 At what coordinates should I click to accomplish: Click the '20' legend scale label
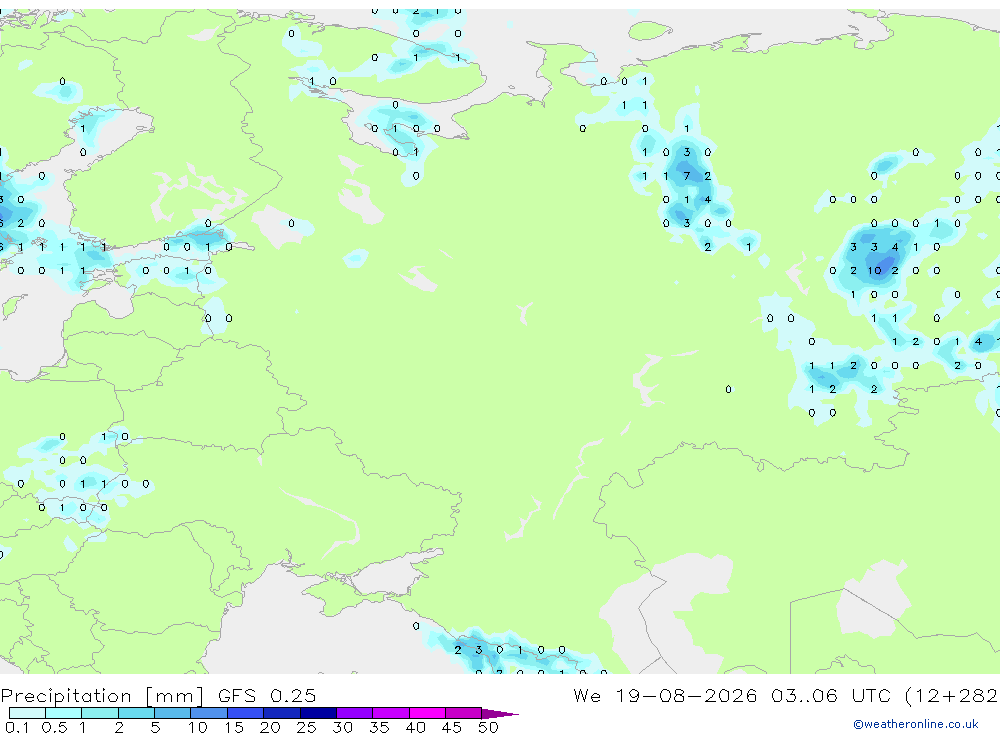pos(270,727)
